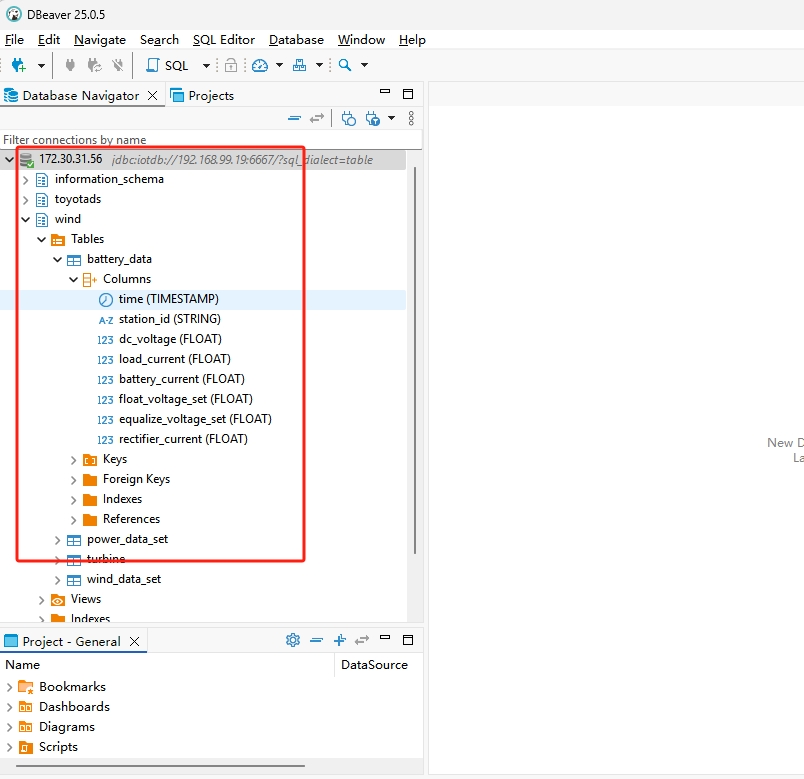Select the wind_data_set table

pos(123,579)
